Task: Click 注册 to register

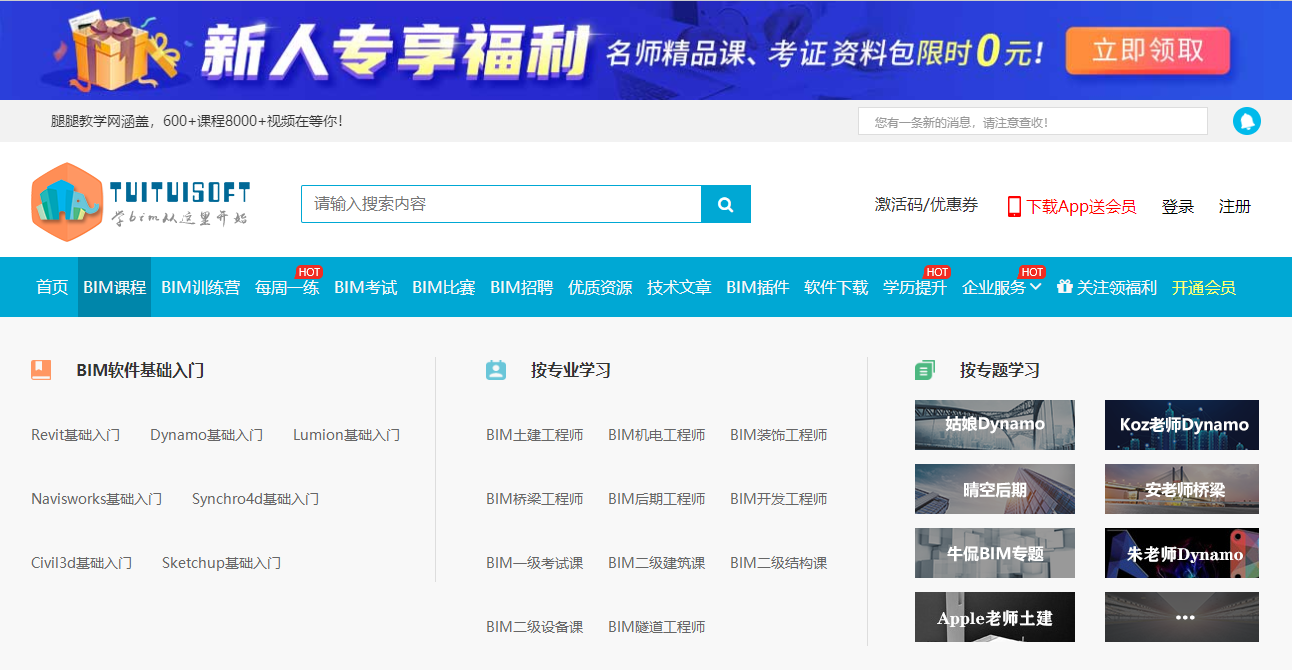Action: click(1235, 206)
